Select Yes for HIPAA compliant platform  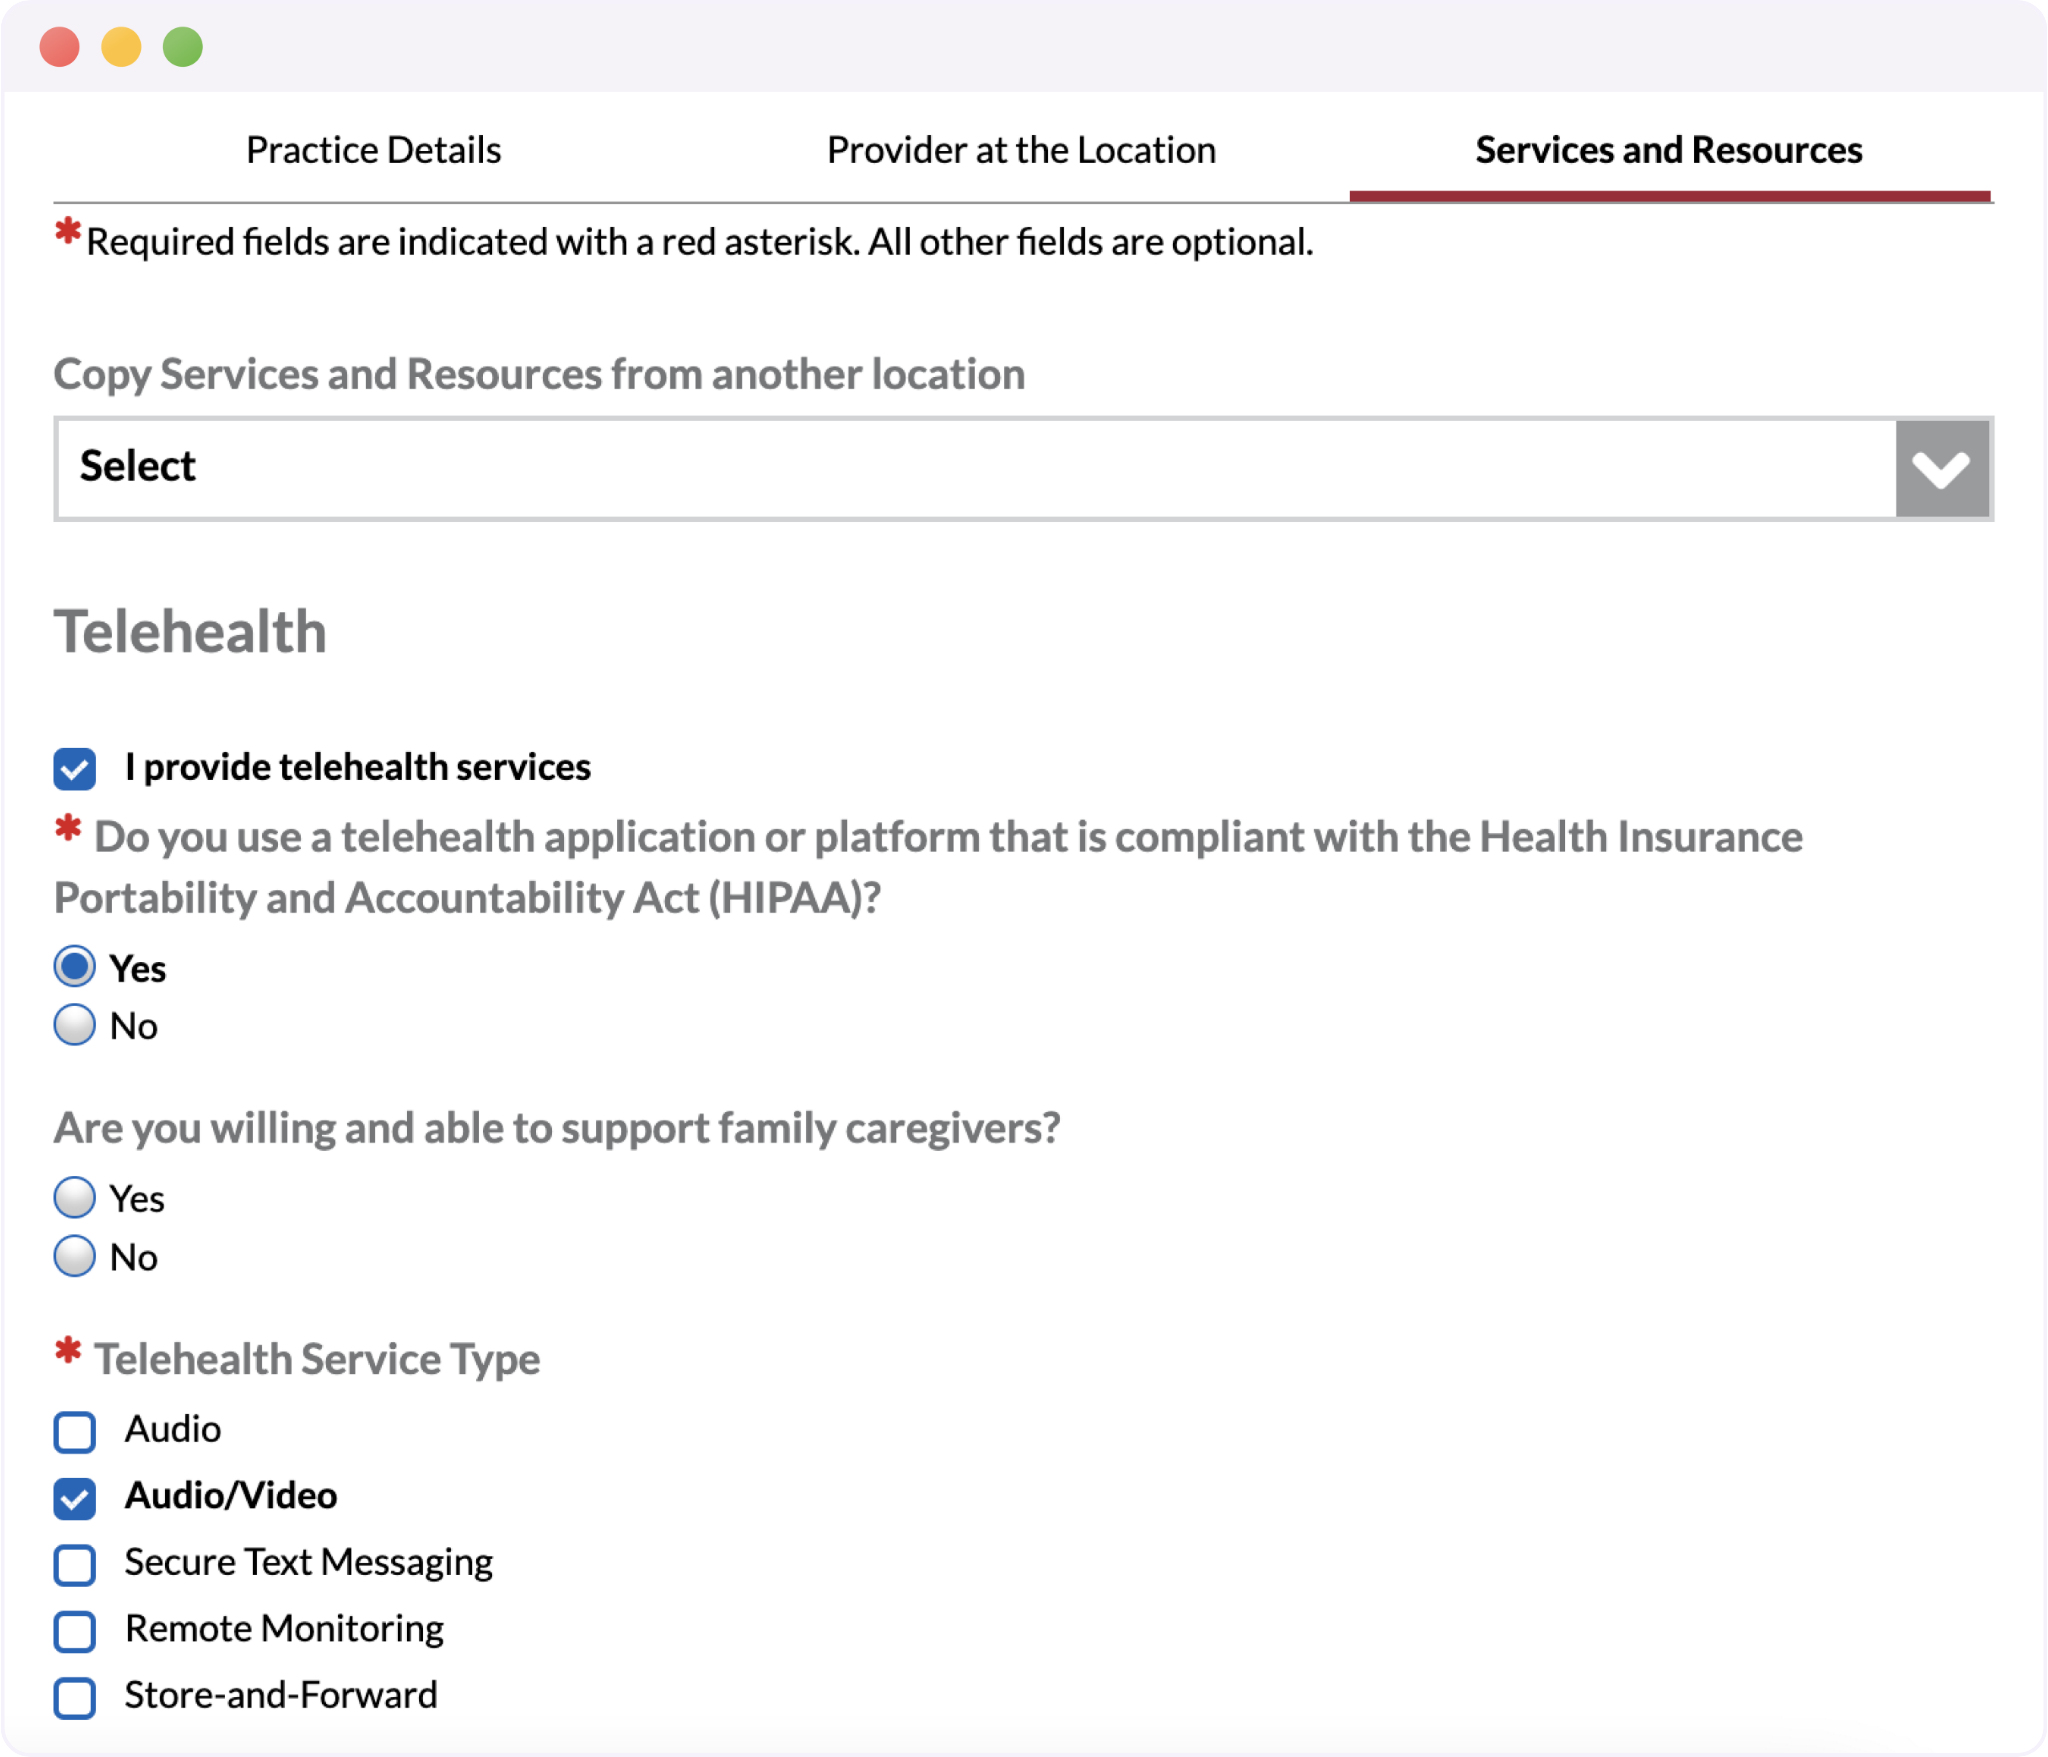[75, 967]
